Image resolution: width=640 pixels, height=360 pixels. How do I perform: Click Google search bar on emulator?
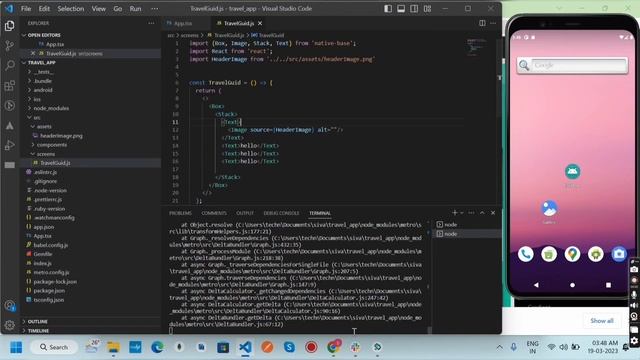(572, 65)
